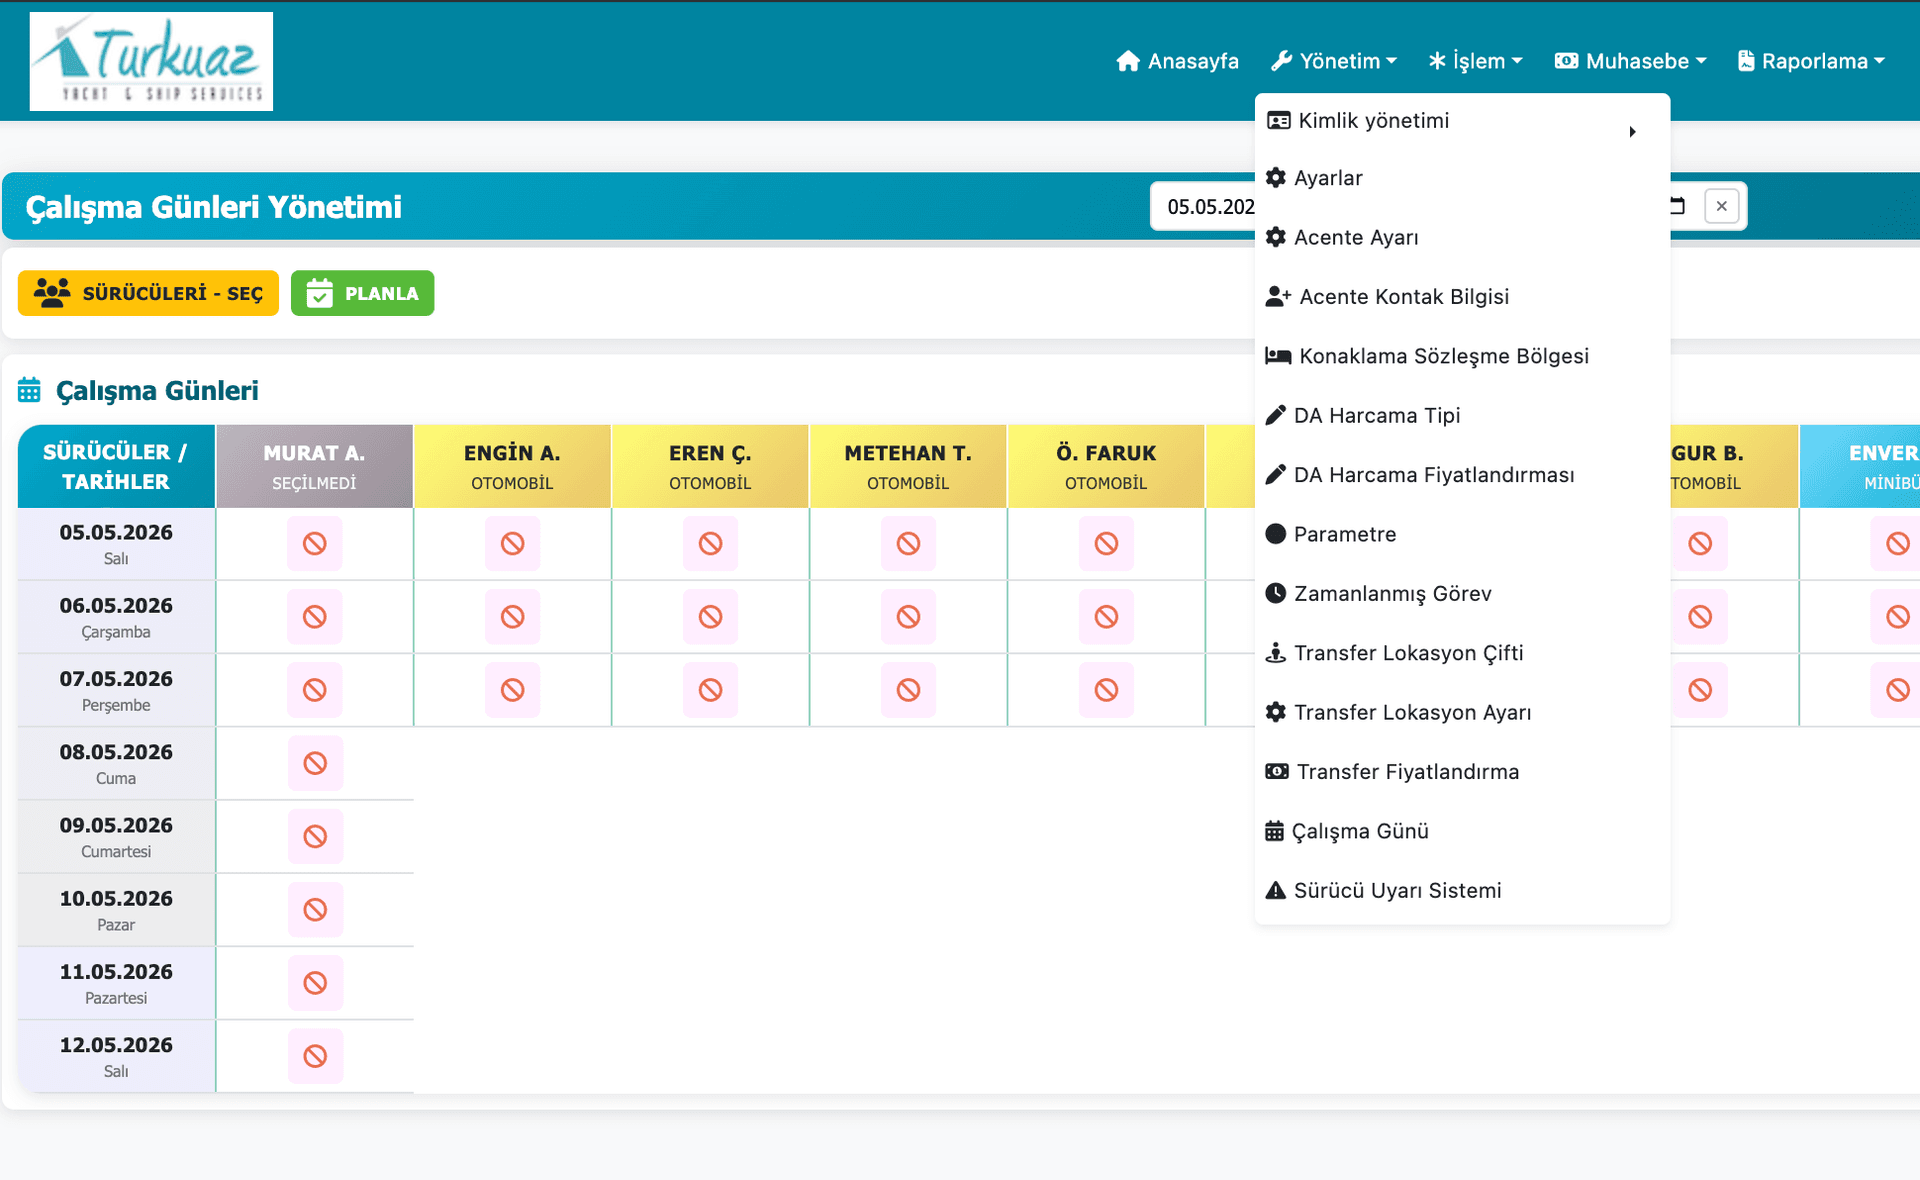The image size is (1920, 1180).
Task: Expand the Kimlik yönetimi submenu arrow
Action: 1632,132
